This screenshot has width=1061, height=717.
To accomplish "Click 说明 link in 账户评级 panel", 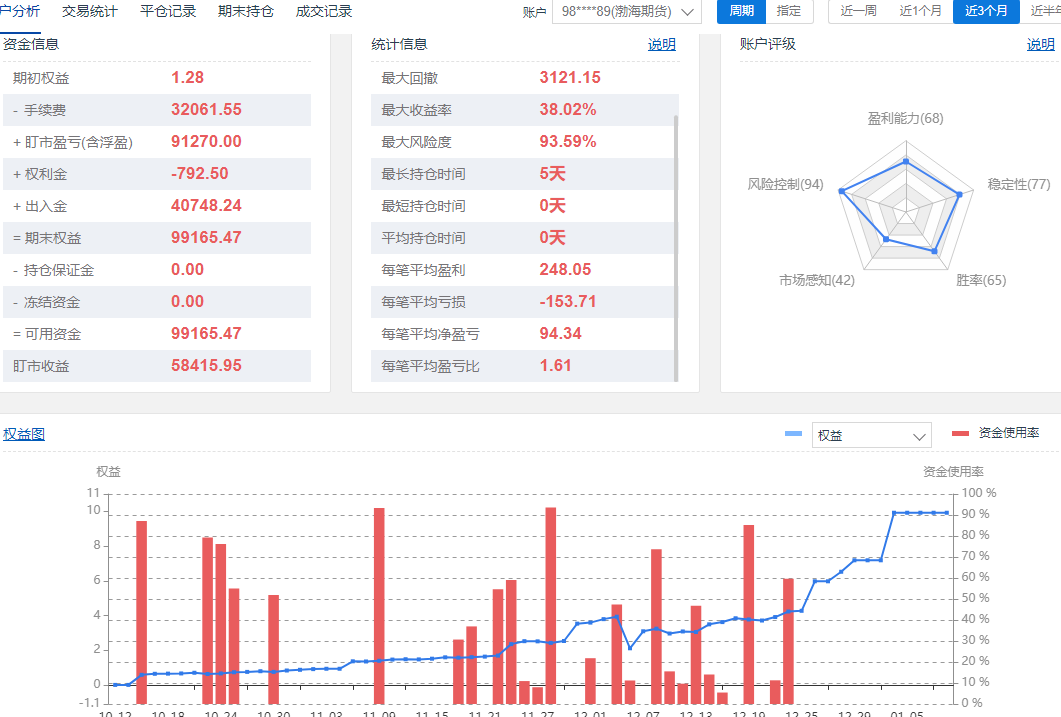I will (x=1040, y=45).
